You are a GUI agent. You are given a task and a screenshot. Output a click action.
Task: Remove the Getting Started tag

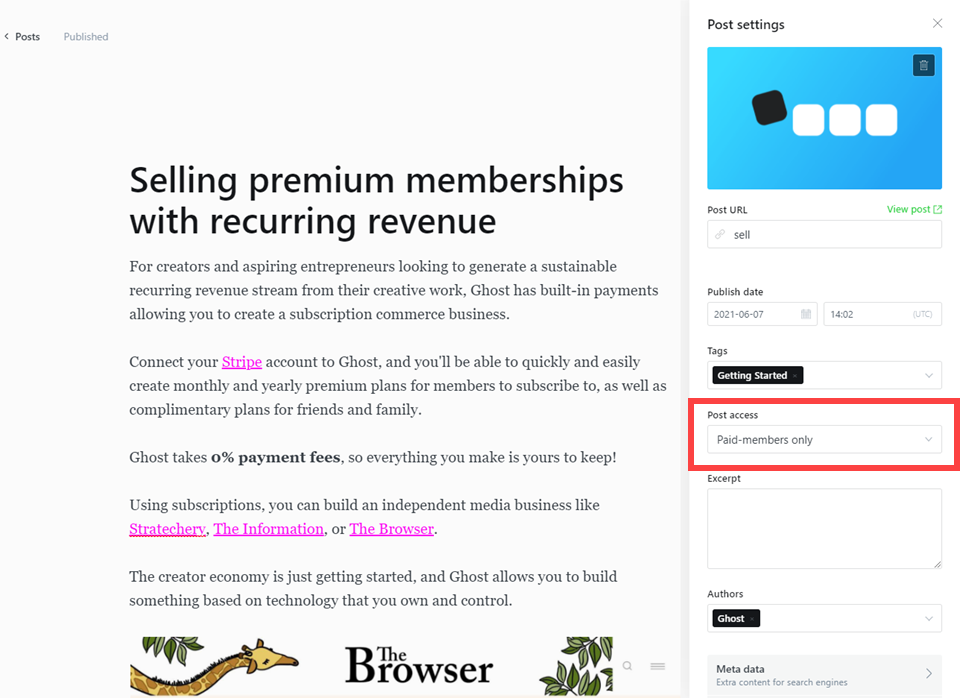click(x=795, y=376)
